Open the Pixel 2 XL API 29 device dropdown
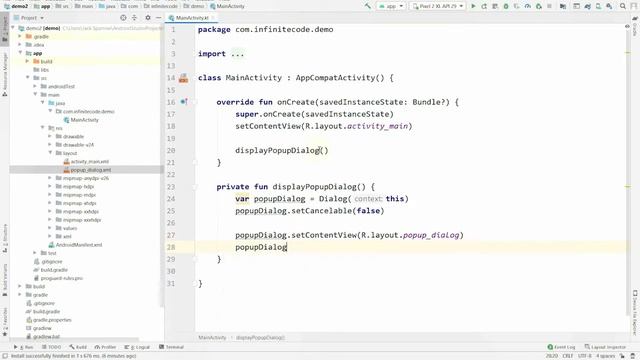This screenshot has width=640, height=360. click(x=438, y=6)
